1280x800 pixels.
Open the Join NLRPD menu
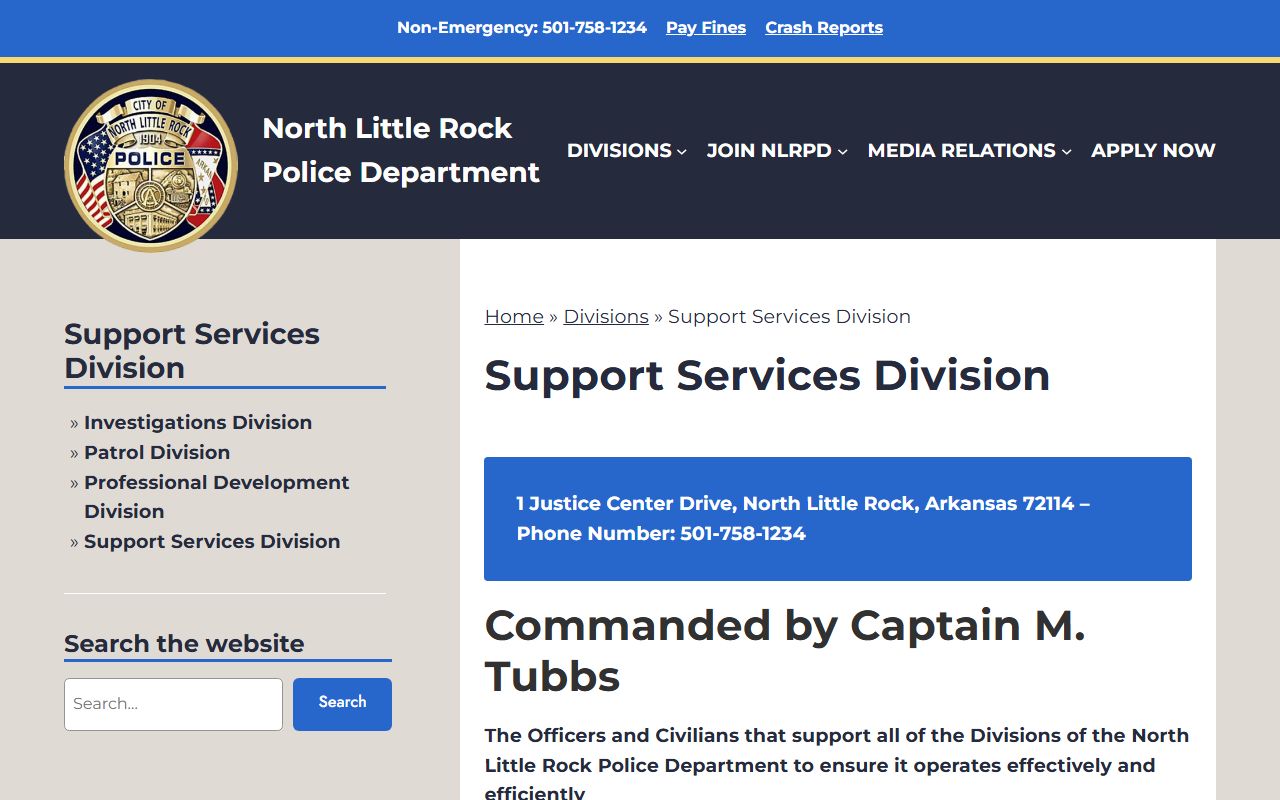pyautogui.click(x=769, y=150)
